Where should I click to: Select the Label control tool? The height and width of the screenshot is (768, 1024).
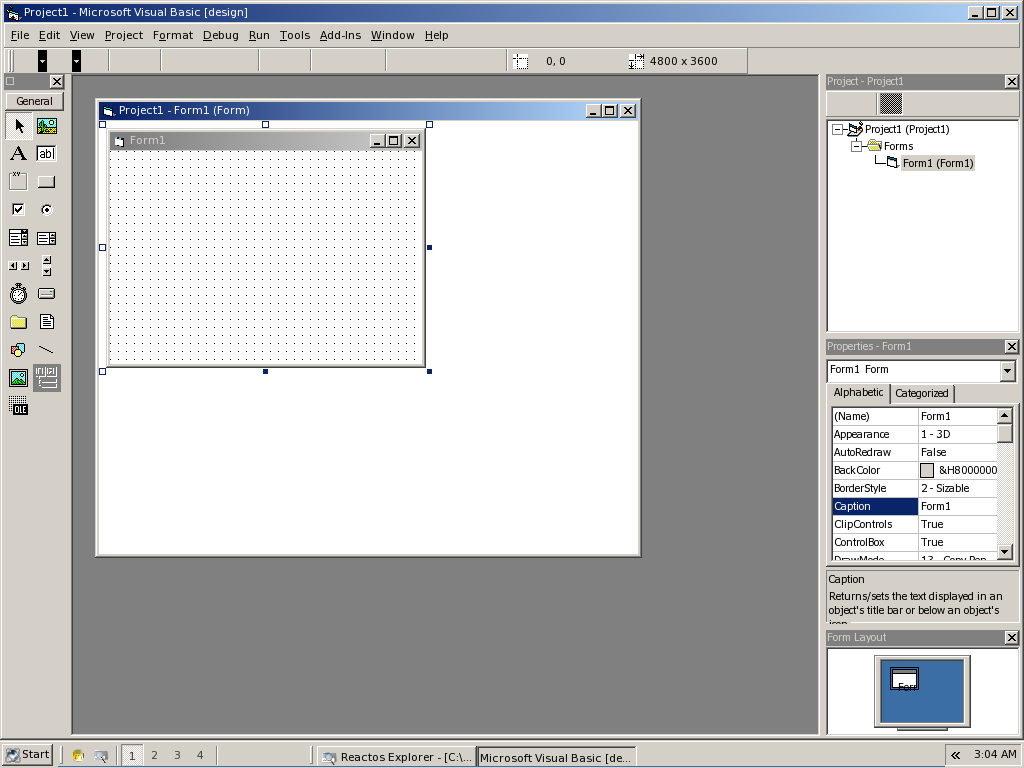pyautogui.click(x=18, y=153)
